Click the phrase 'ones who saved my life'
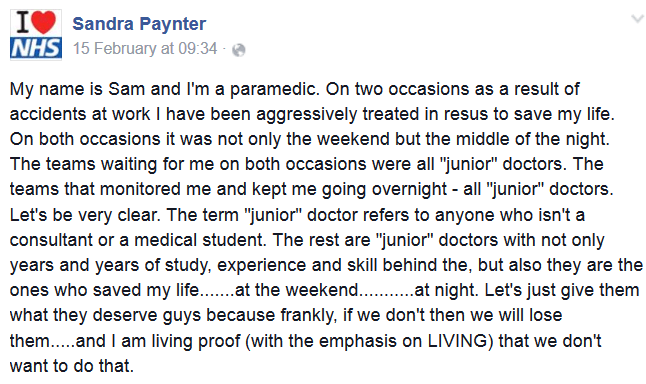646x384 pixels. tap(105, 290)
